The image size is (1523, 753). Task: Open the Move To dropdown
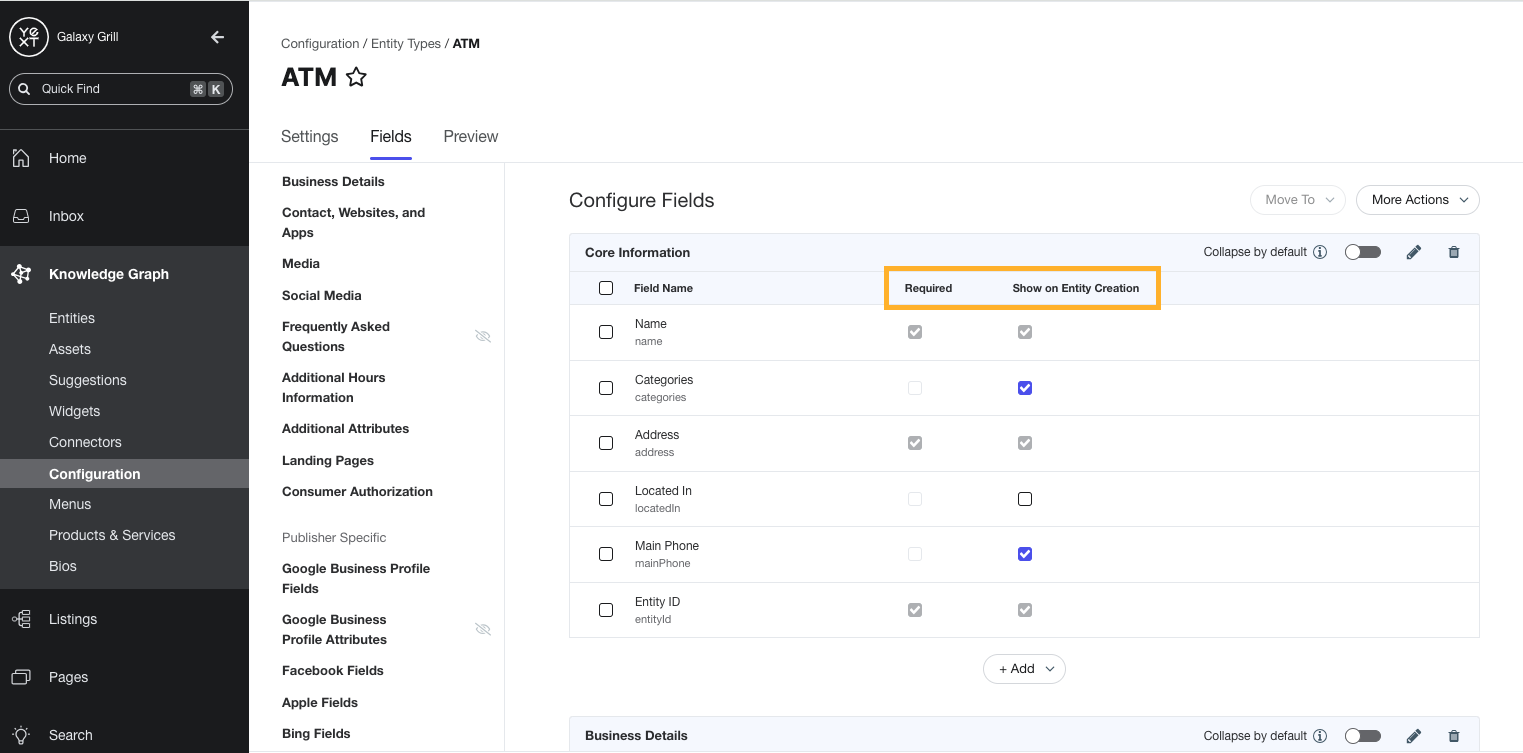click(1297, 200)
